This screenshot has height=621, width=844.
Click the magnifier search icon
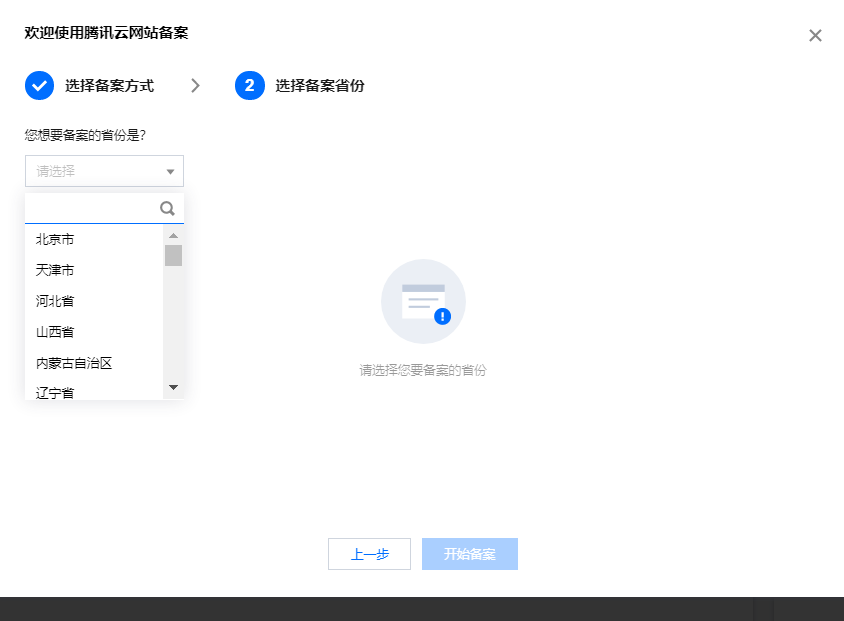click(167, 208)
